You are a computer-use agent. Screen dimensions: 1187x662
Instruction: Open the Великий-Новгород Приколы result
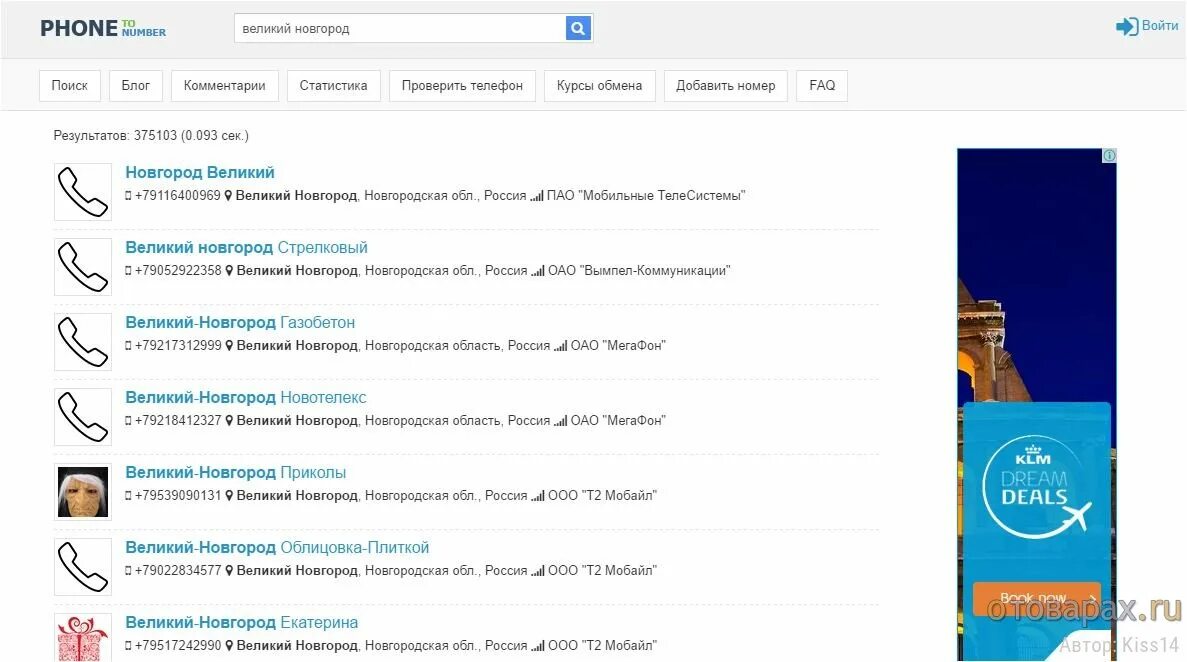click(x=235, y=473)
